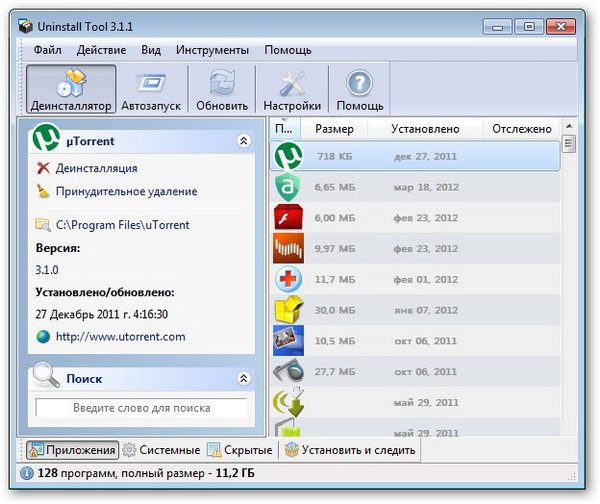600x504 pixels.
Task: Open the Действие menu
Action: click(x=101, y=50)
